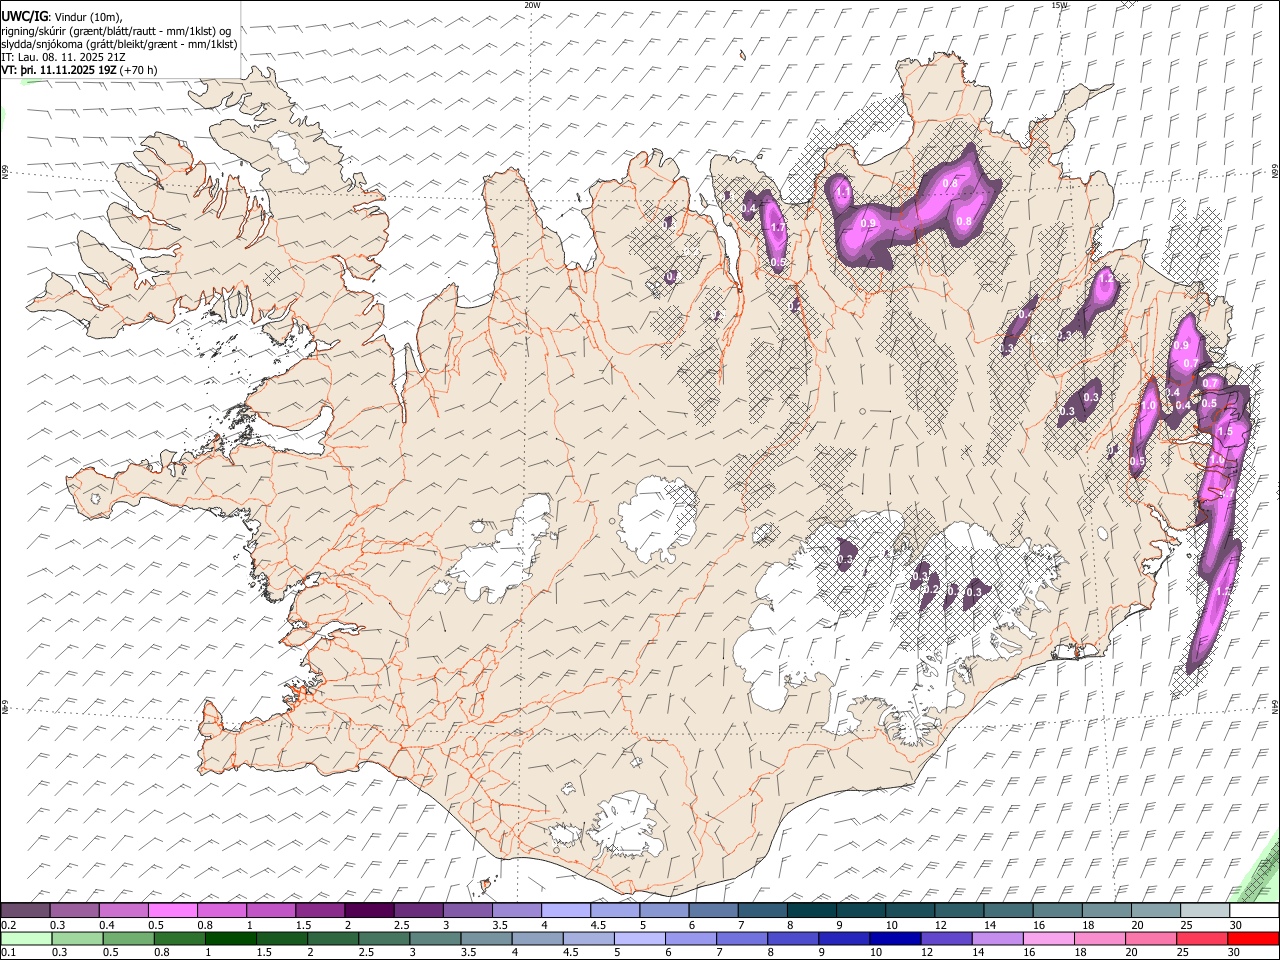The width and height of the screenshot is (1280, 960).
Task: Click the '20W' longitude label at the top
Action: coord(532,5)
